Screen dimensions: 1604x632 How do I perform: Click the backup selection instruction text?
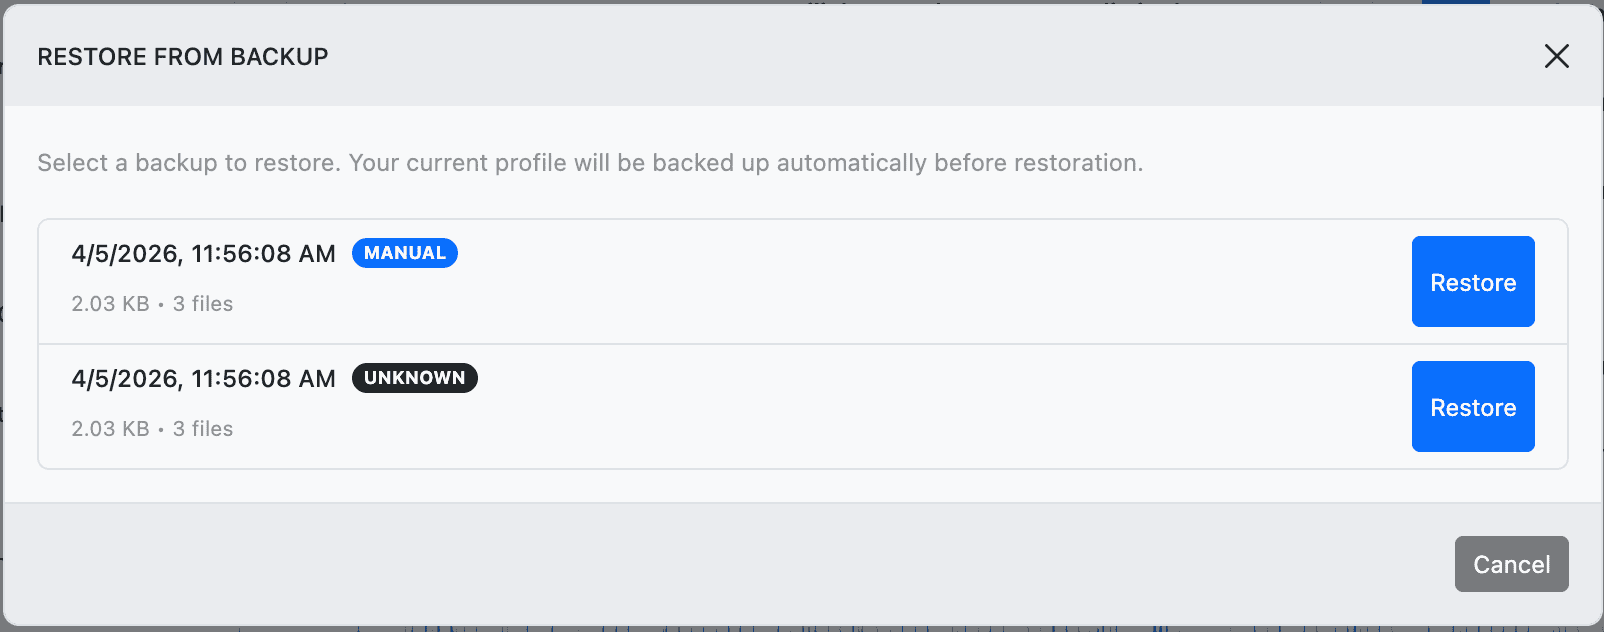pos(590,162)
